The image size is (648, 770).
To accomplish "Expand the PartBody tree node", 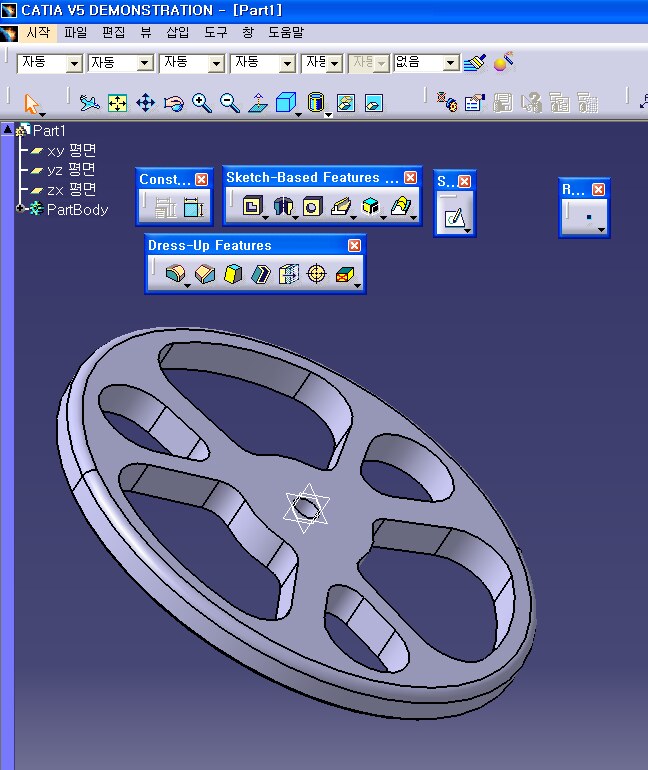I will 21,209.
